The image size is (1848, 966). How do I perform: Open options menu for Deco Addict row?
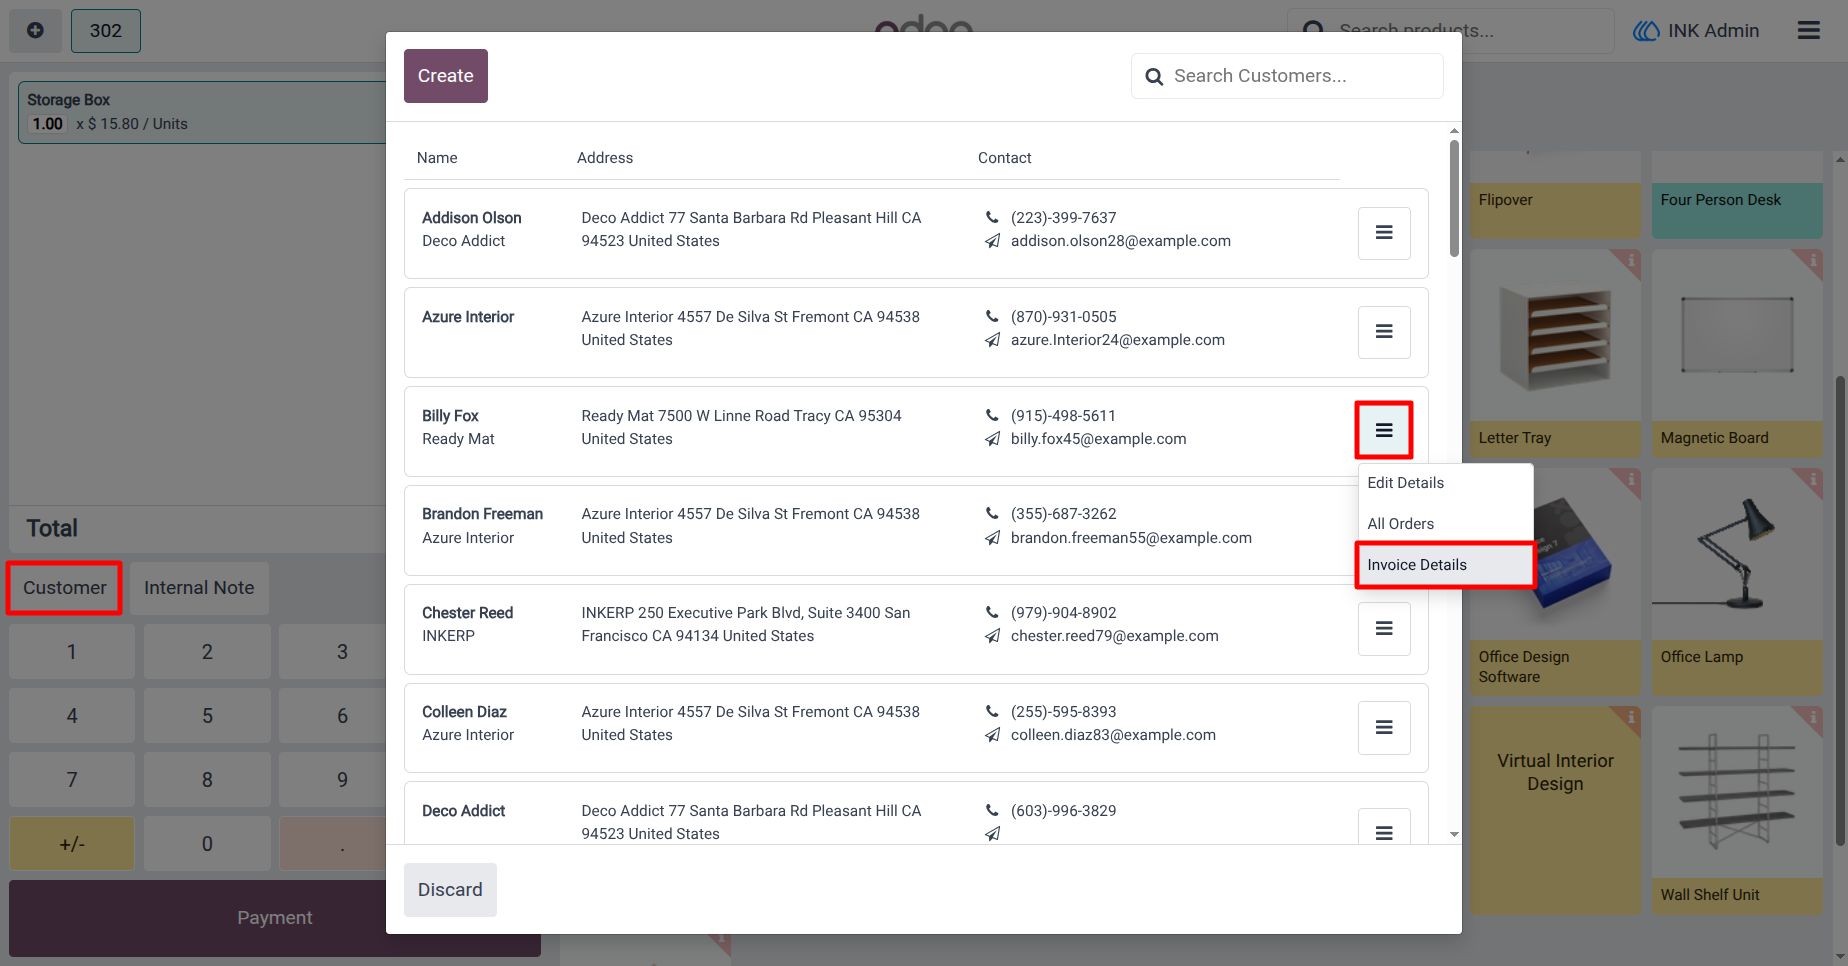point(1384,828)
